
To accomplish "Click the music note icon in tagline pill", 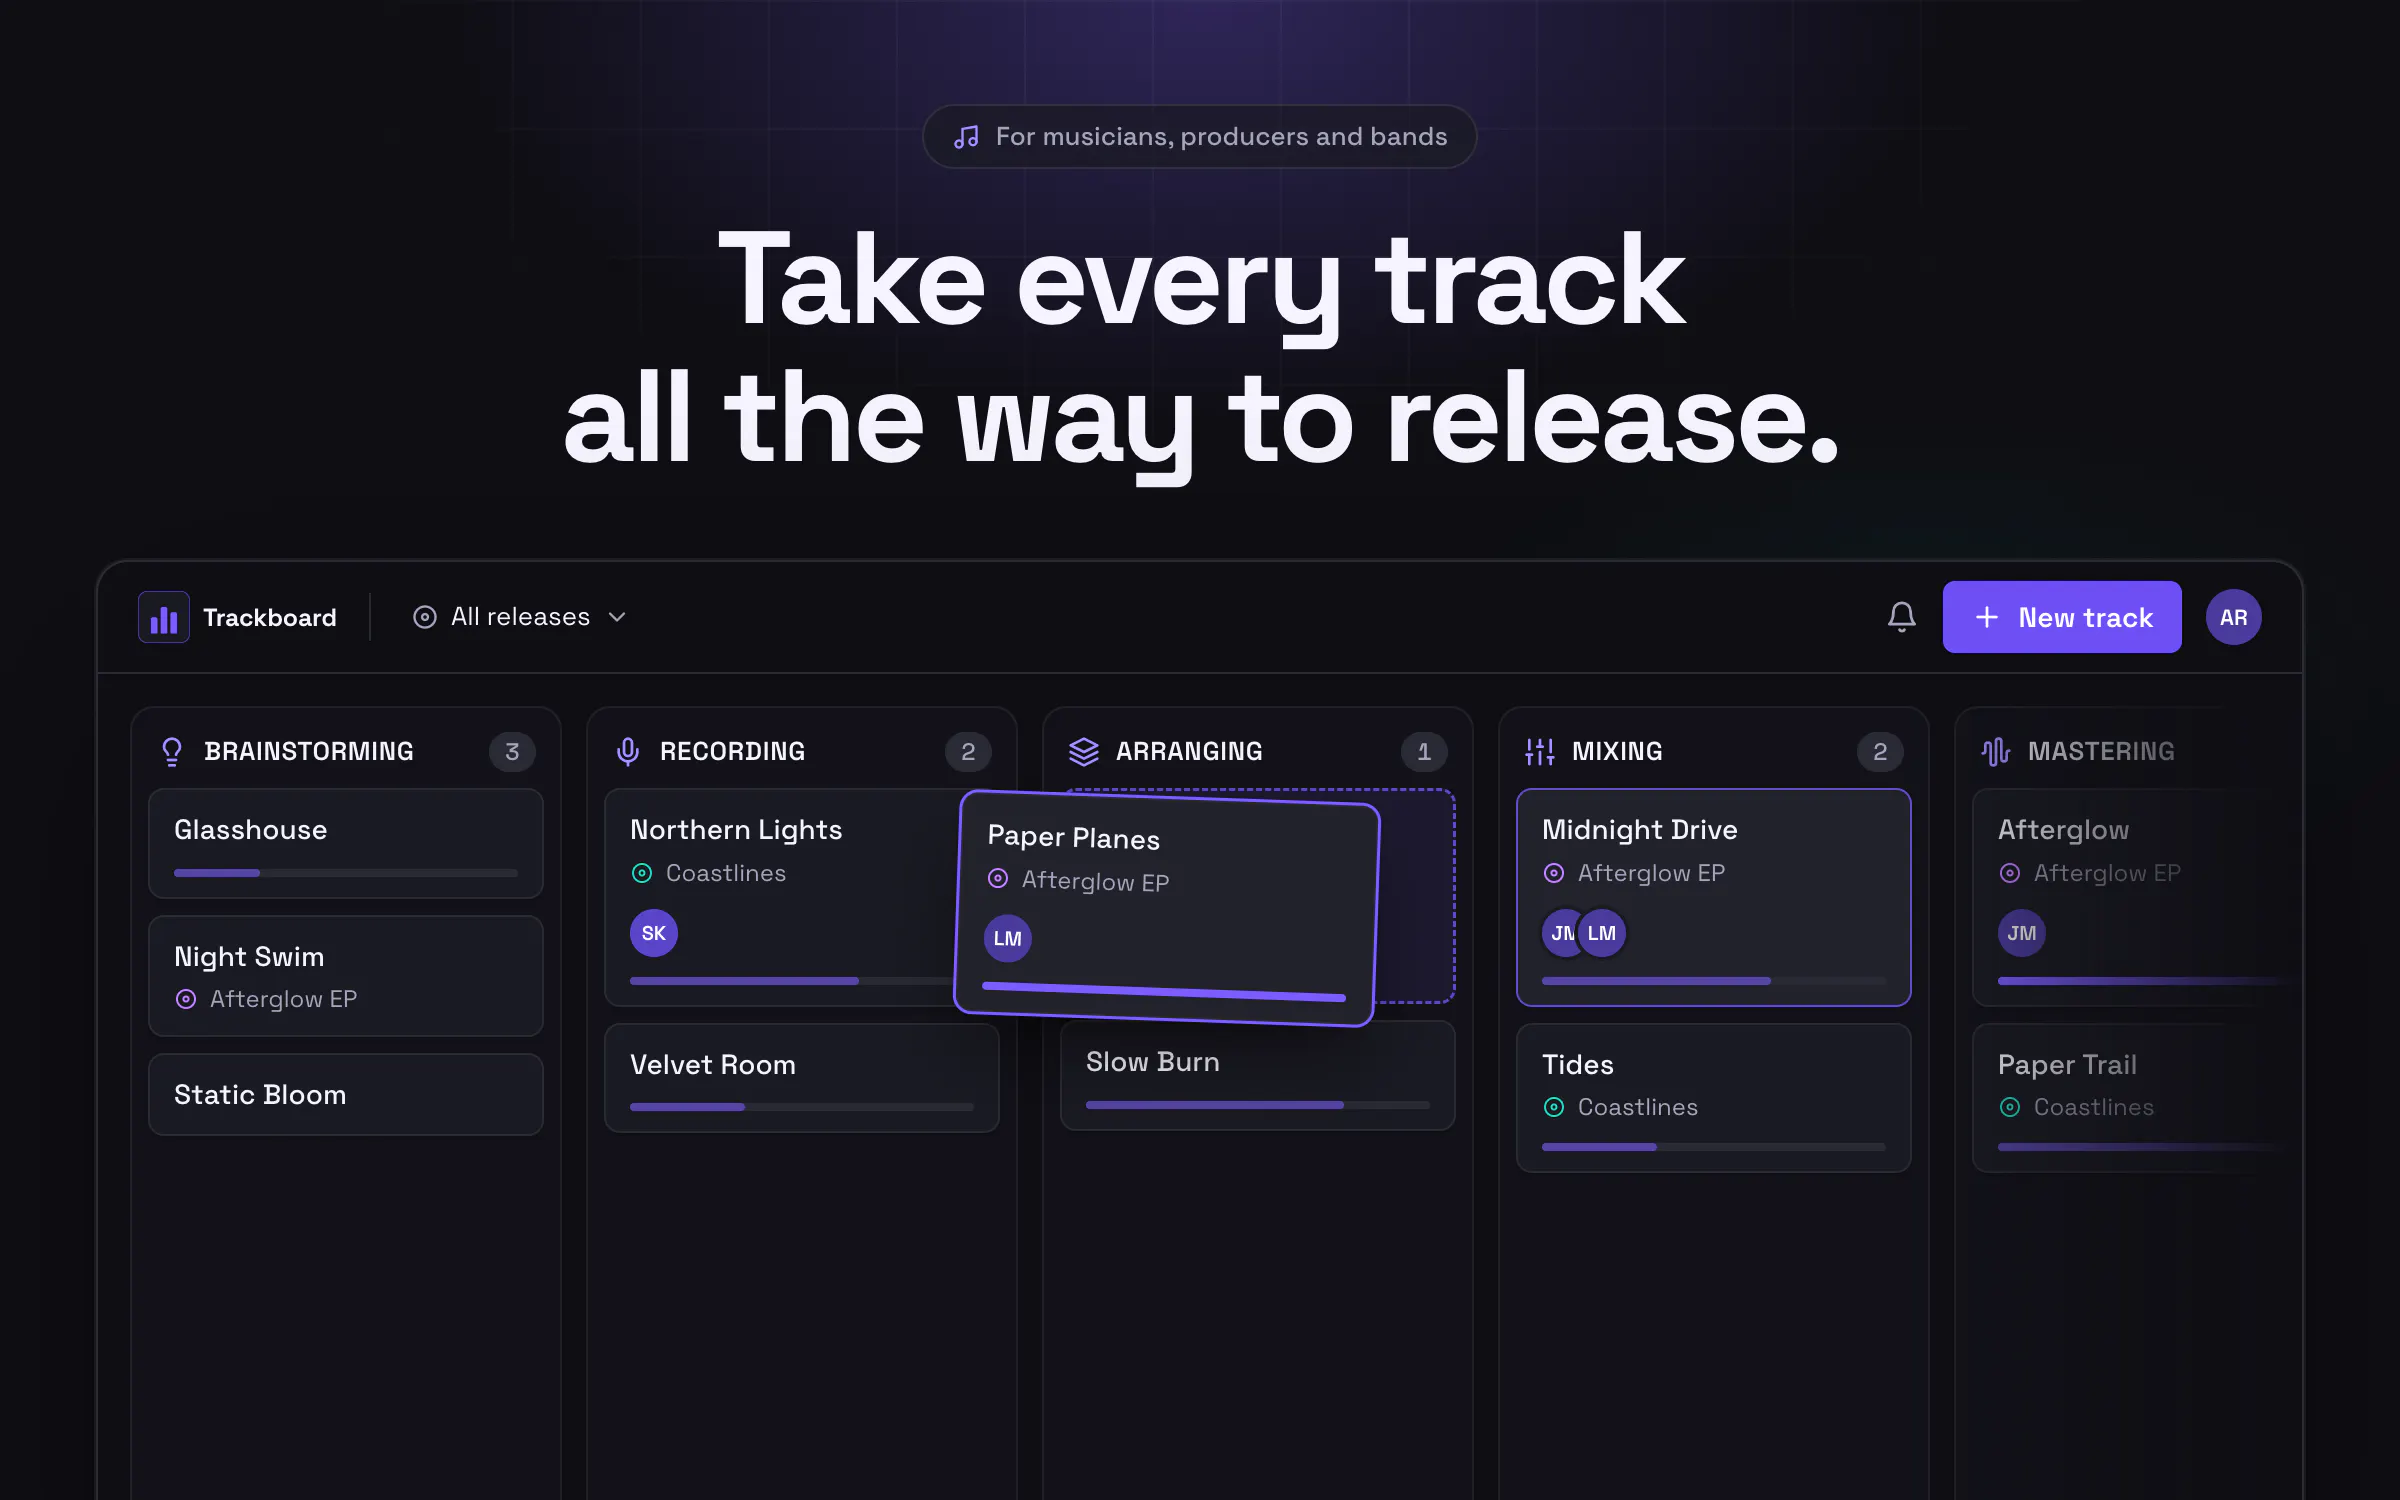I will 966,137.
